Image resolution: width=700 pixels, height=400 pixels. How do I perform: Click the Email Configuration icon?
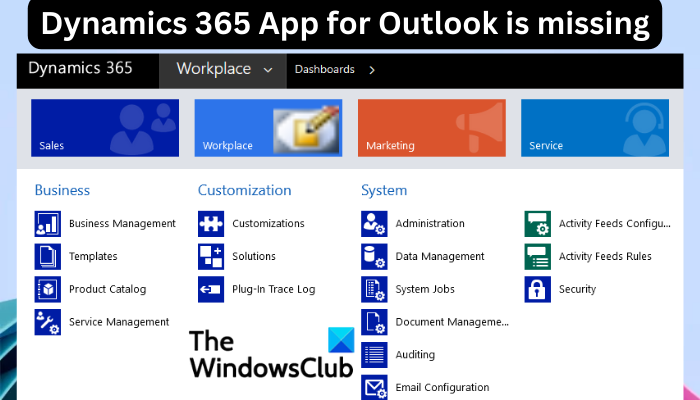(374, 388)
